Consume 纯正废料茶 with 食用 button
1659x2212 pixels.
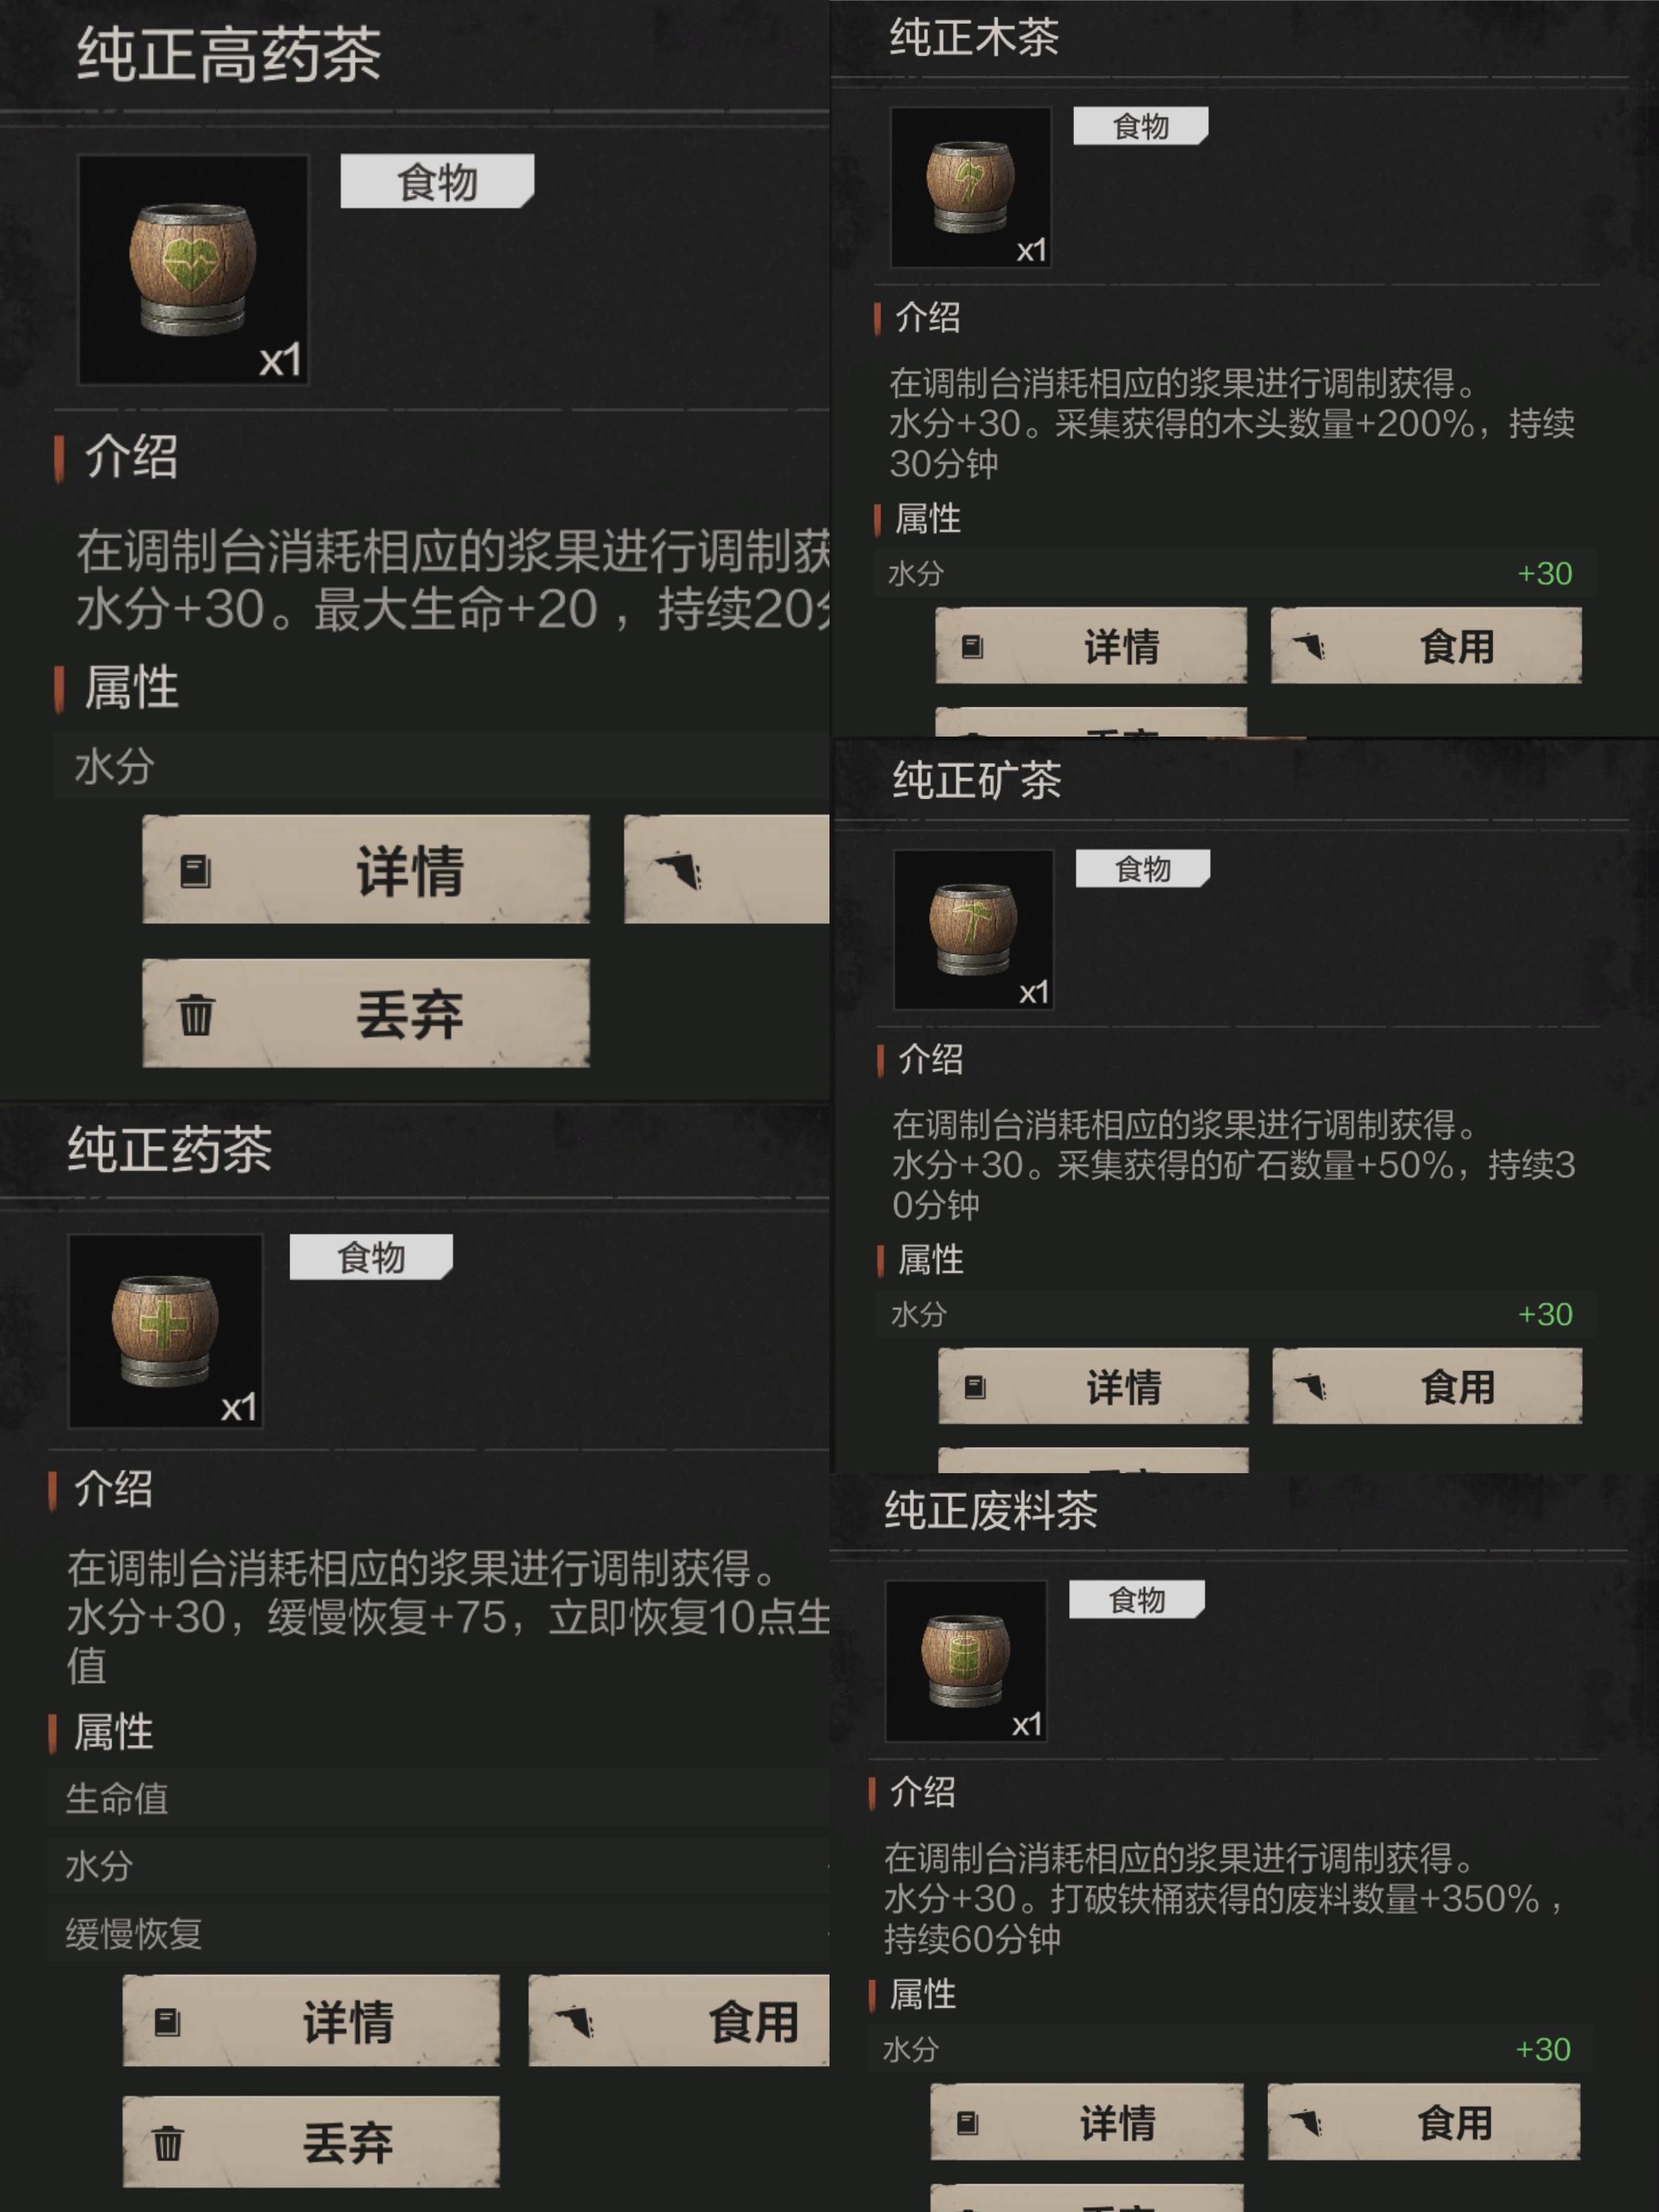pos(1424,2122)
